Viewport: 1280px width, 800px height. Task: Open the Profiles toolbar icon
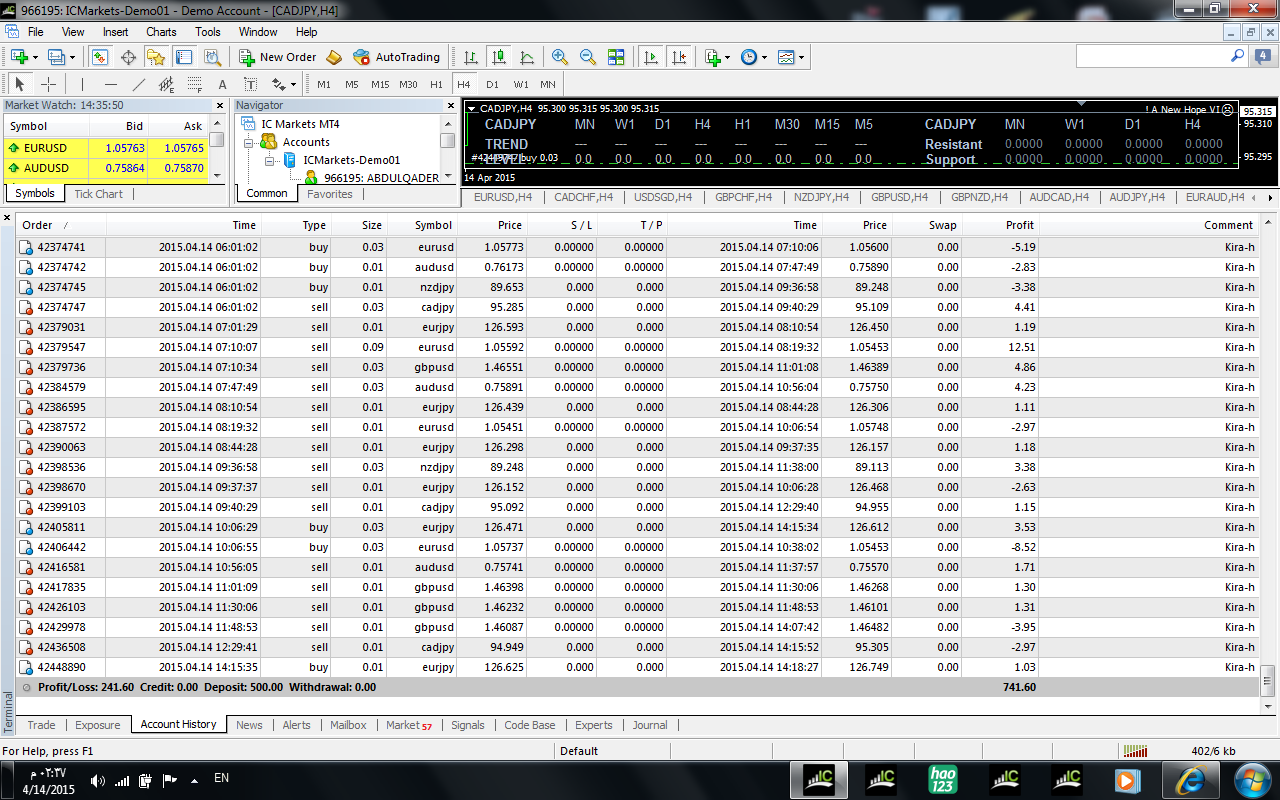(55, 57)
